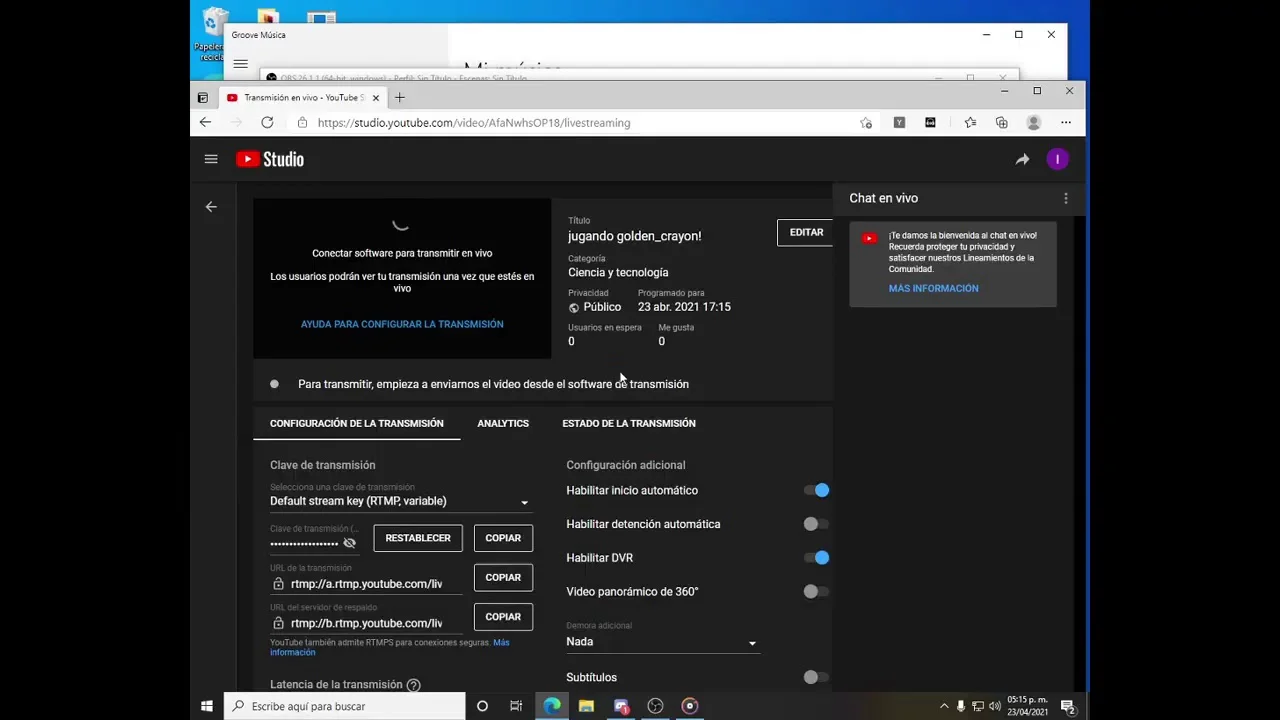Reload the page with browser refresh icon
This screenshot has height=720, width=1280.
267,122
